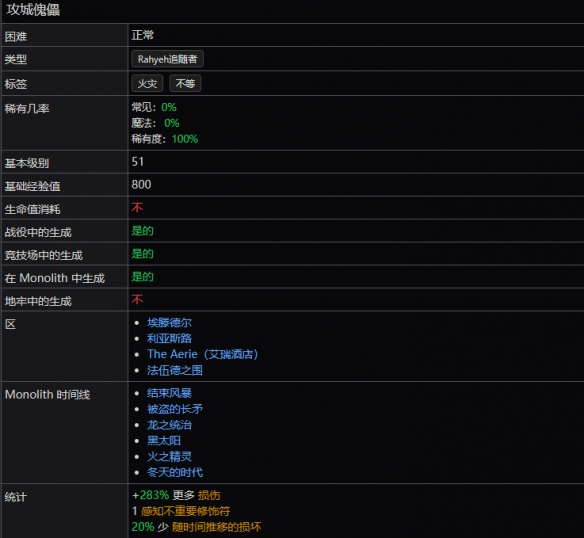Click the red 不 beside 地牢中的生成
The image size is (584, 538).
click(x=137, y=300)
